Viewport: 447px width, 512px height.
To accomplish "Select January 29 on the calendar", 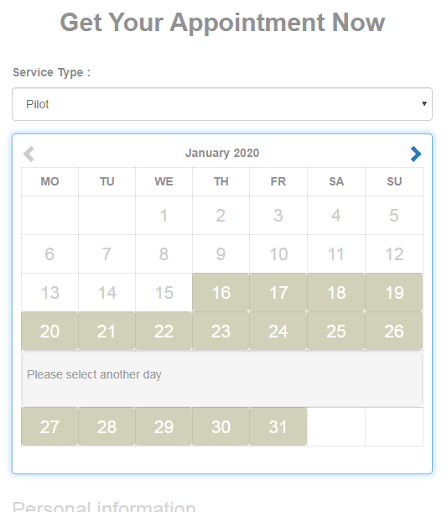I will 164,427.
